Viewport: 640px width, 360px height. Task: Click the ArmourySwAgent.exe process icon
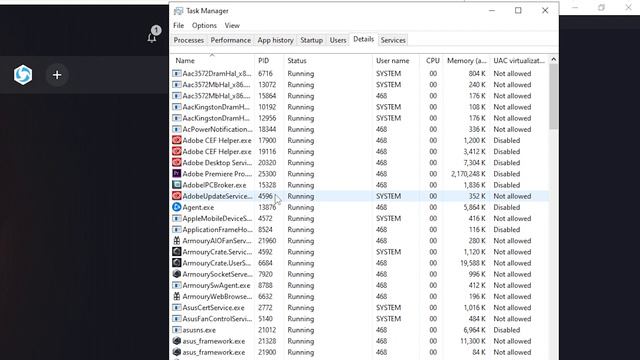[x=176, y=285]
